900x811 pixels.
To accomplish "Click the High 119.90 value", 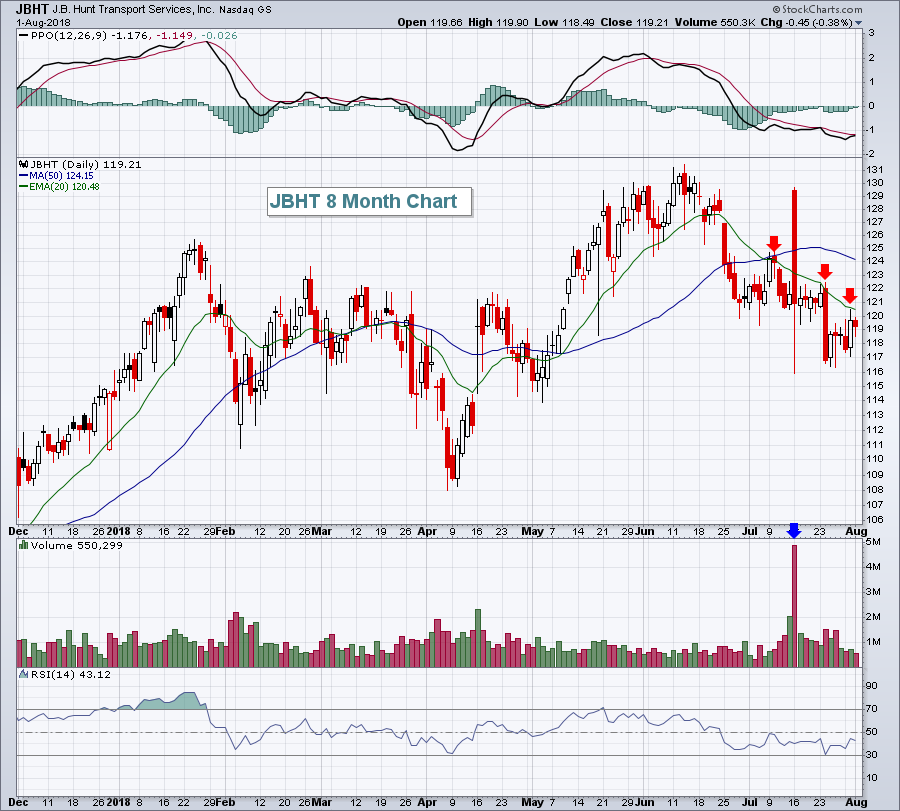I will (x=498, y=22).
